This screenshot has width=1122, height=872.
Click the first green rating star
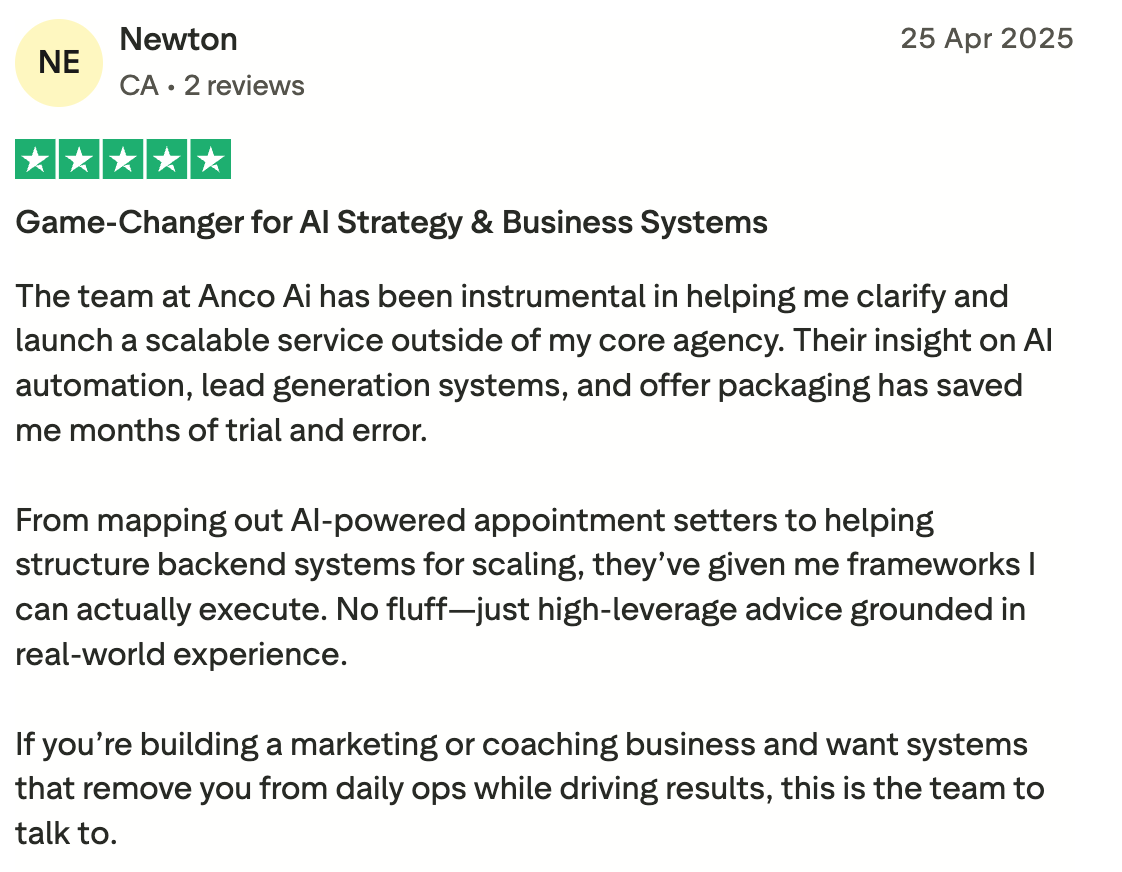pos(36,160)
